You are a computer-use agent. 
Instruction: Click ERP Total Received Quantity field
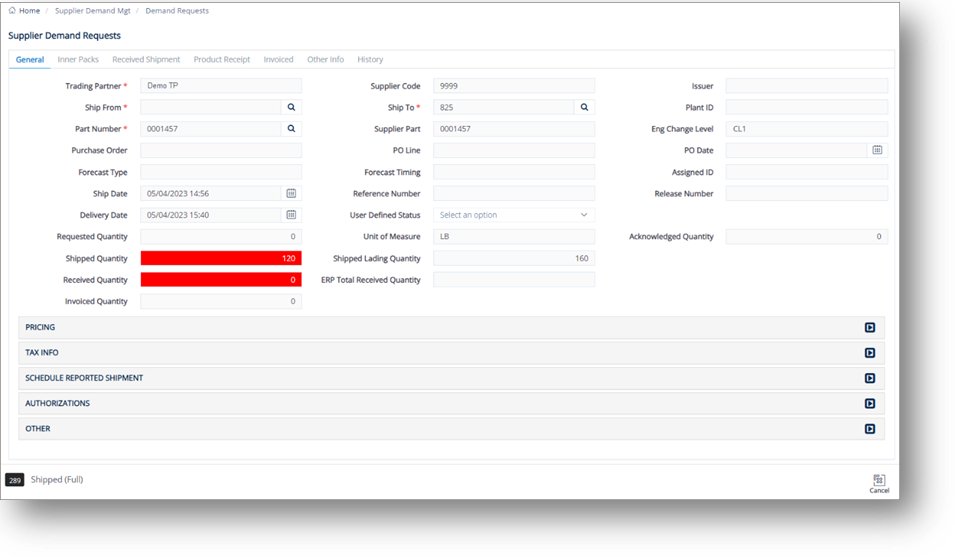[513, 279]
